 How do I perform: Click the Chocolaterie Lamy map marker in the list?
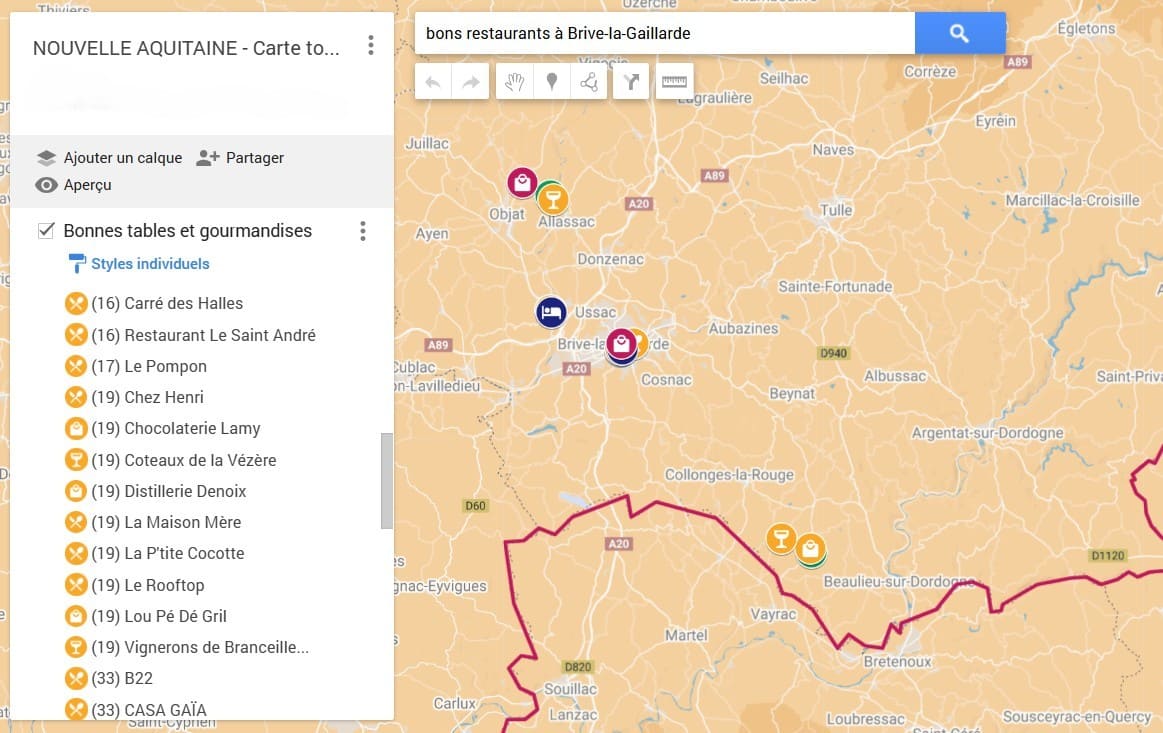point(77,428)
